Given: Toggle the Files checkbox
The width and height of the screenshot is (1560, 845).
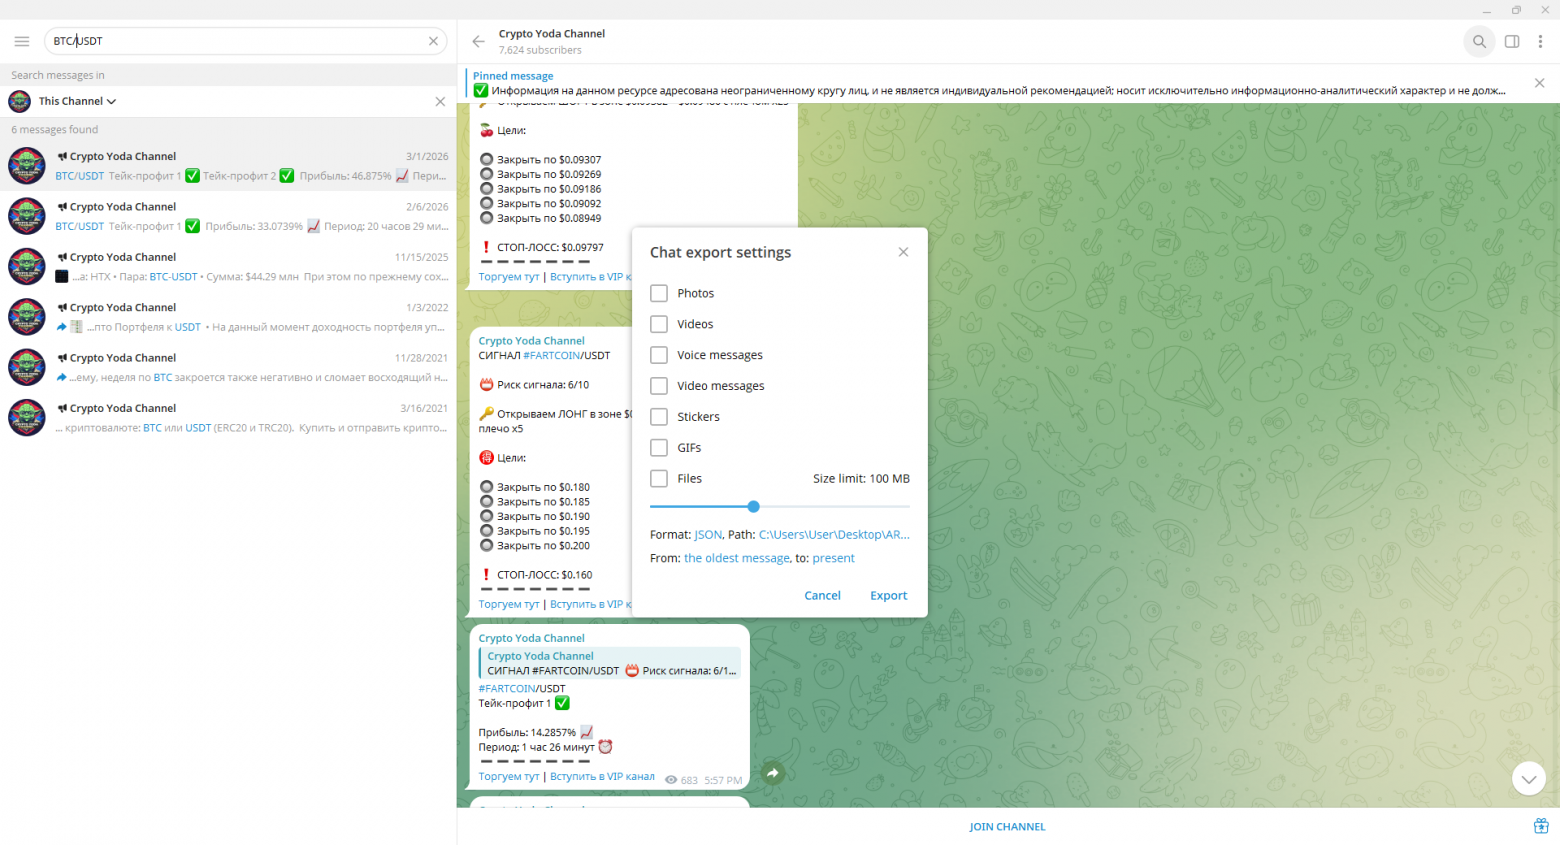Looking at the screenshot, I should [x=659, y=479].
